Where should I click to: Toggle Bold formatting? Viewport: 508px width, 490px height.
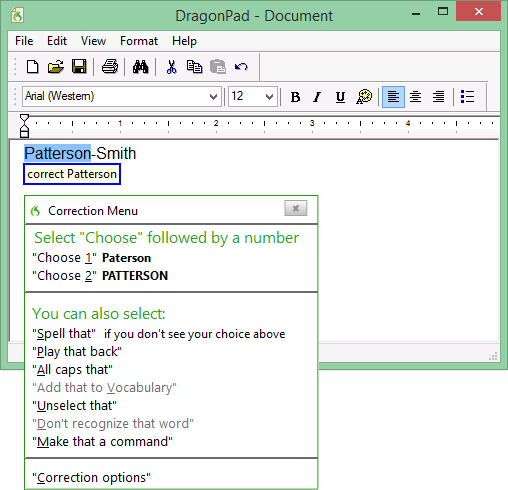coord(295,97)
